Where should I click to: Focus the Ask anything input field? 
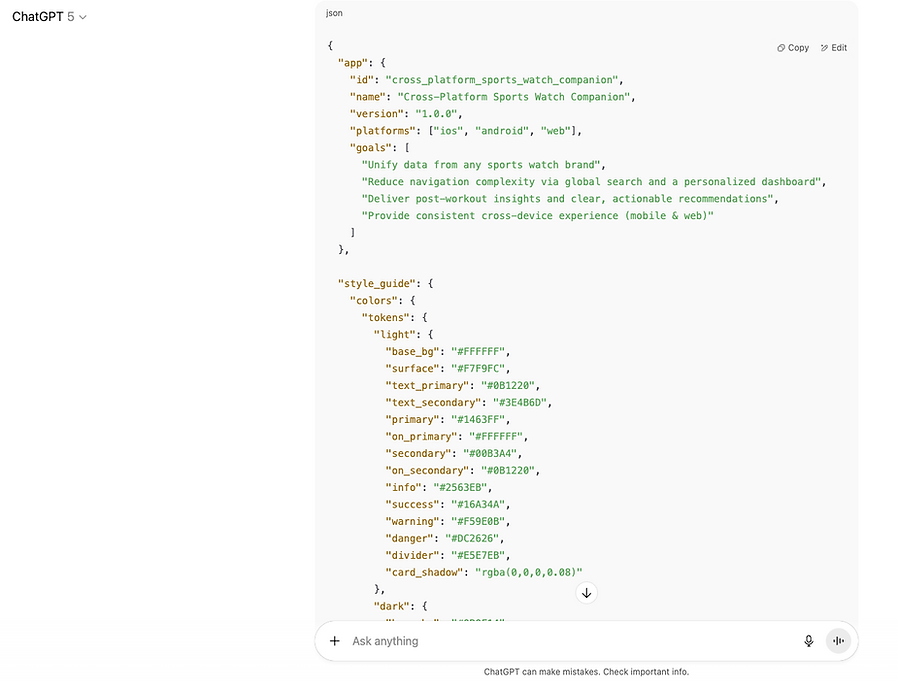coord(573,641)
